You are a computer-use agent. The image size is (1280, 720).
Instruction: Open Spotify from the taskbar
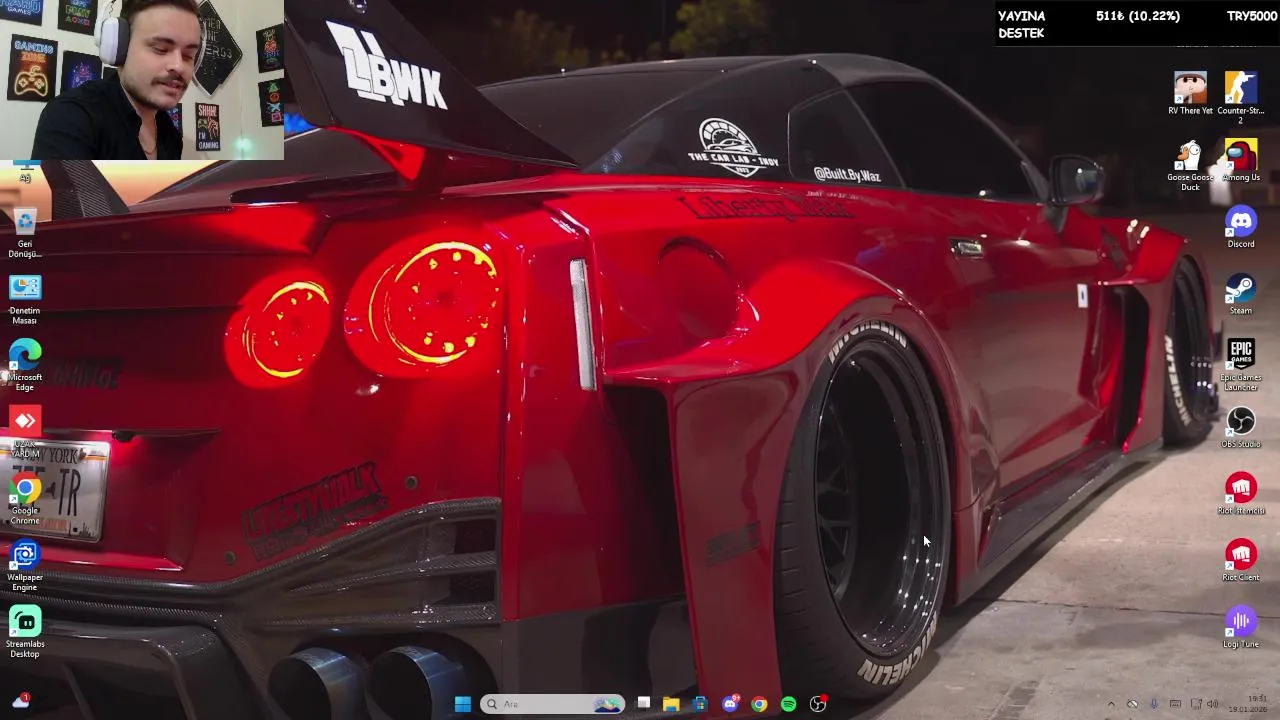pyautogui.click(x=788, y=704)
